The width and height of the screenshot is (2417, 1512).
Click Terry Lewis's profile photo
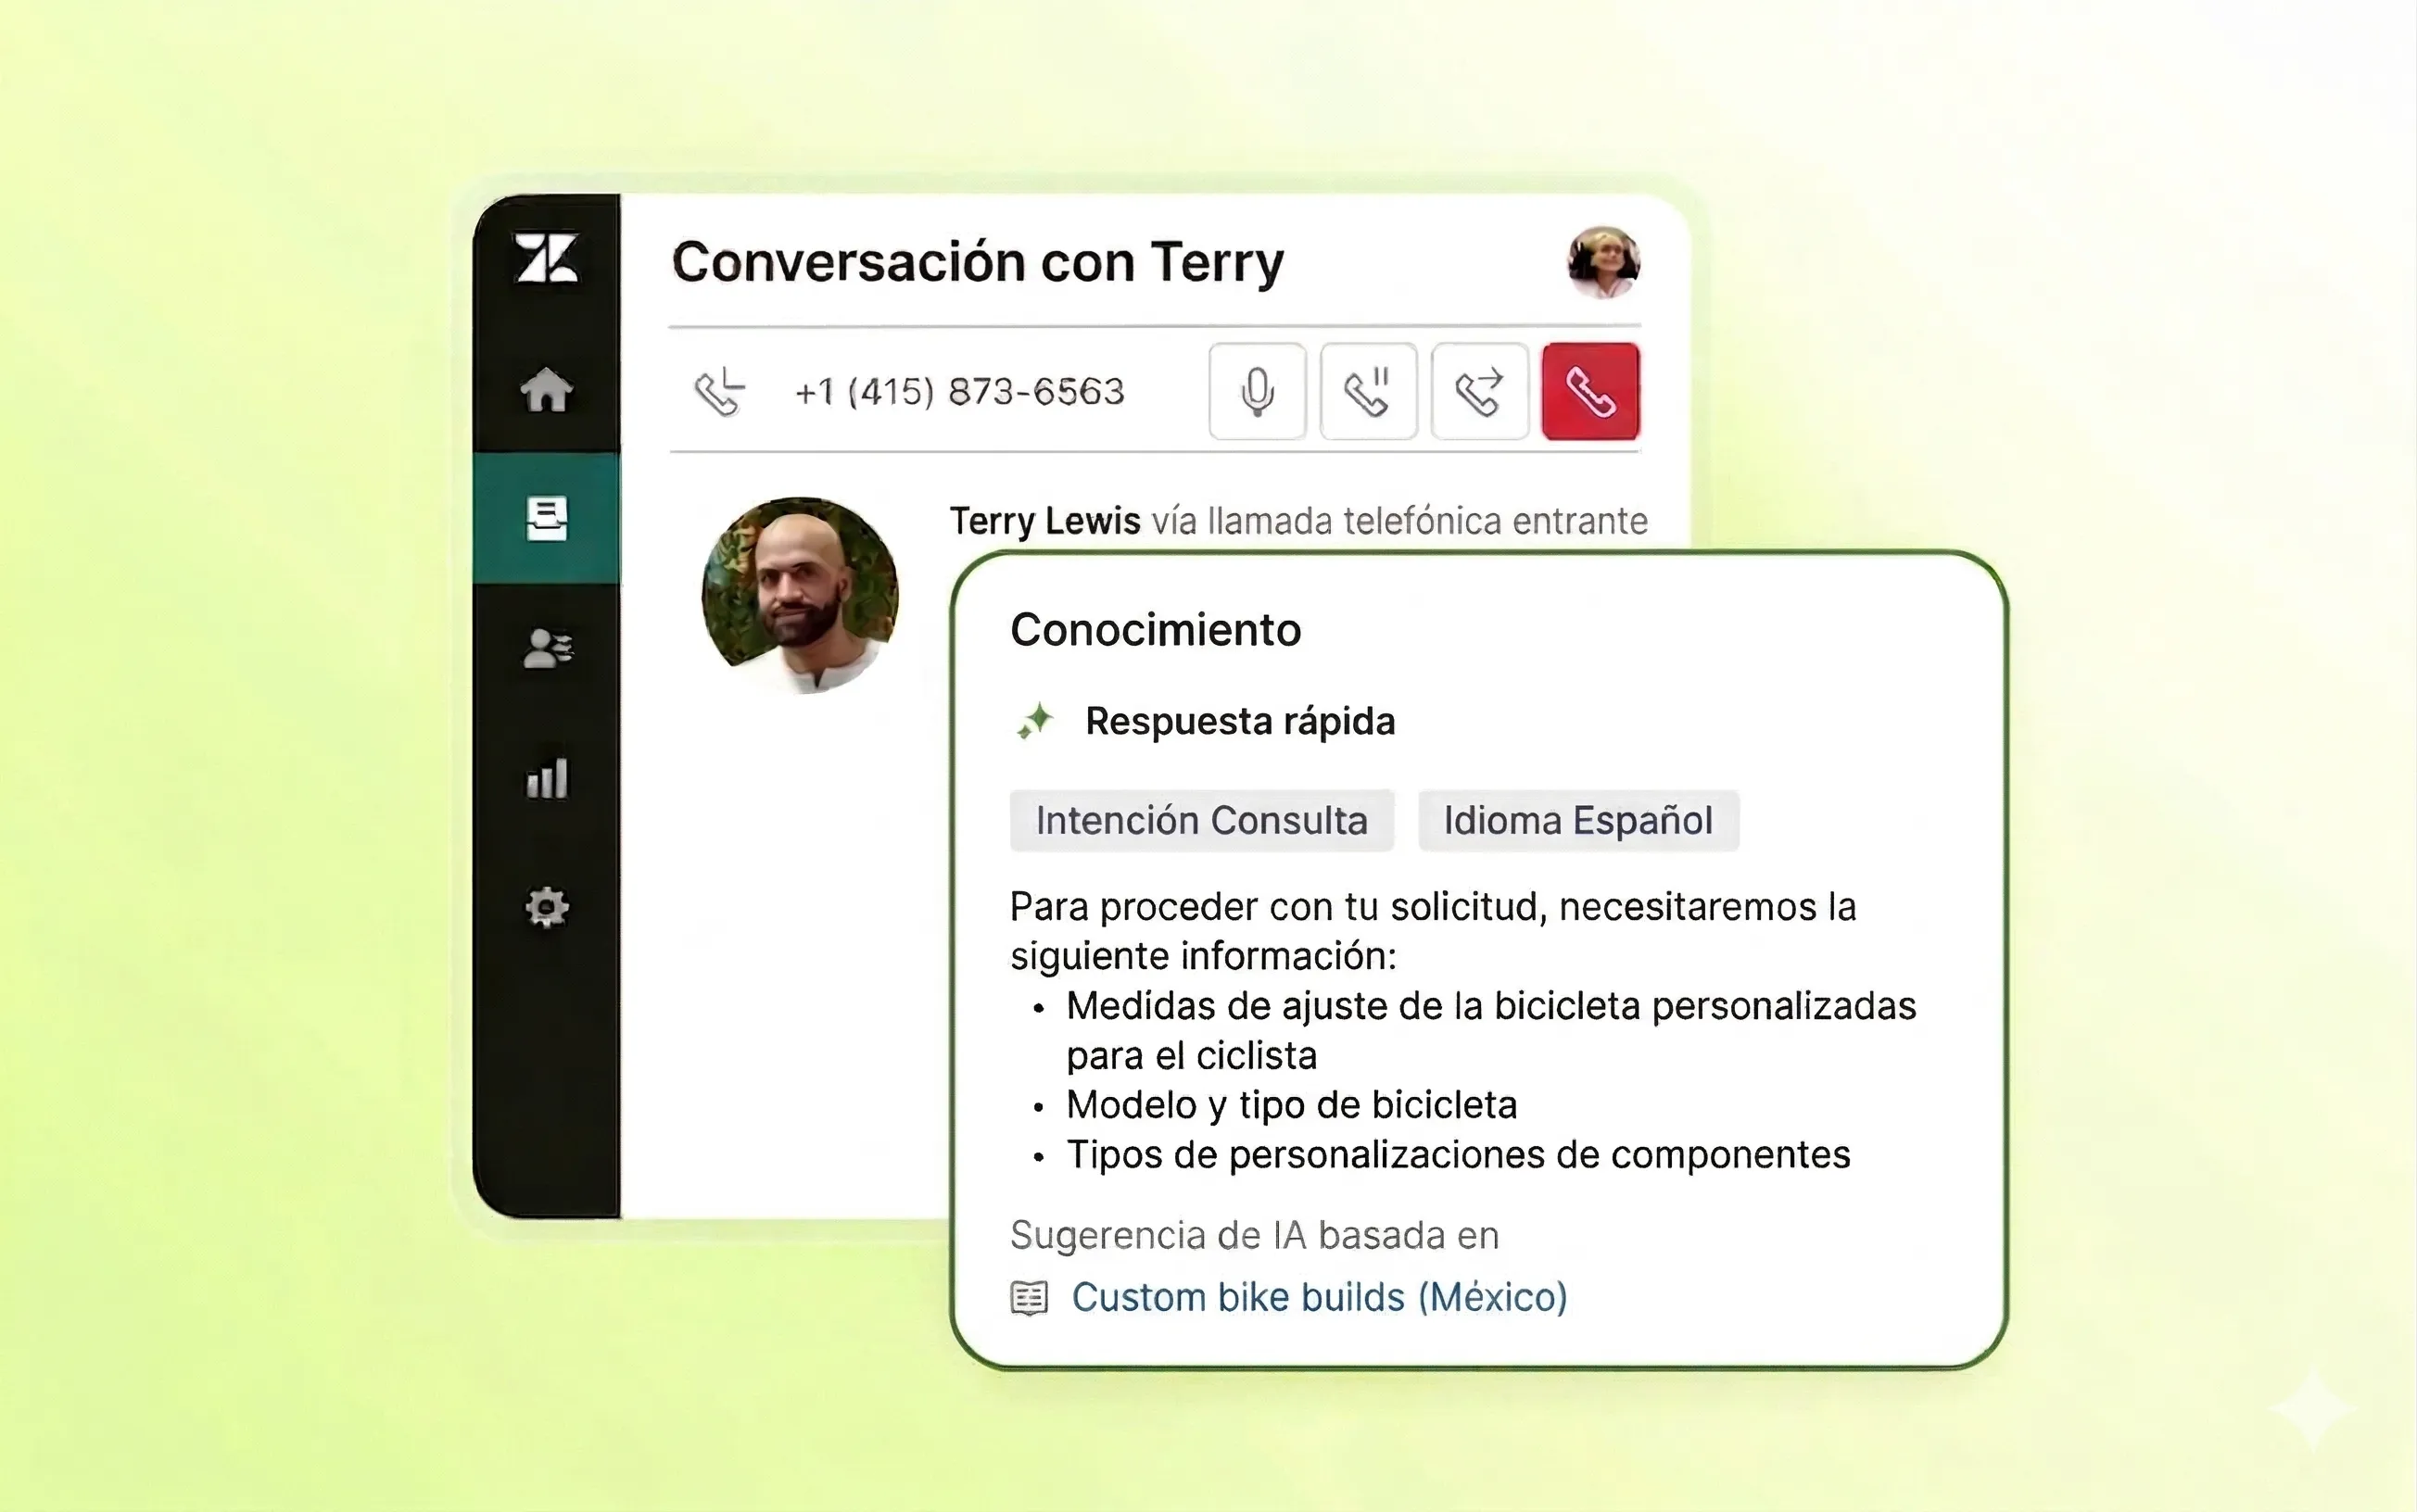tap(800, 597)
